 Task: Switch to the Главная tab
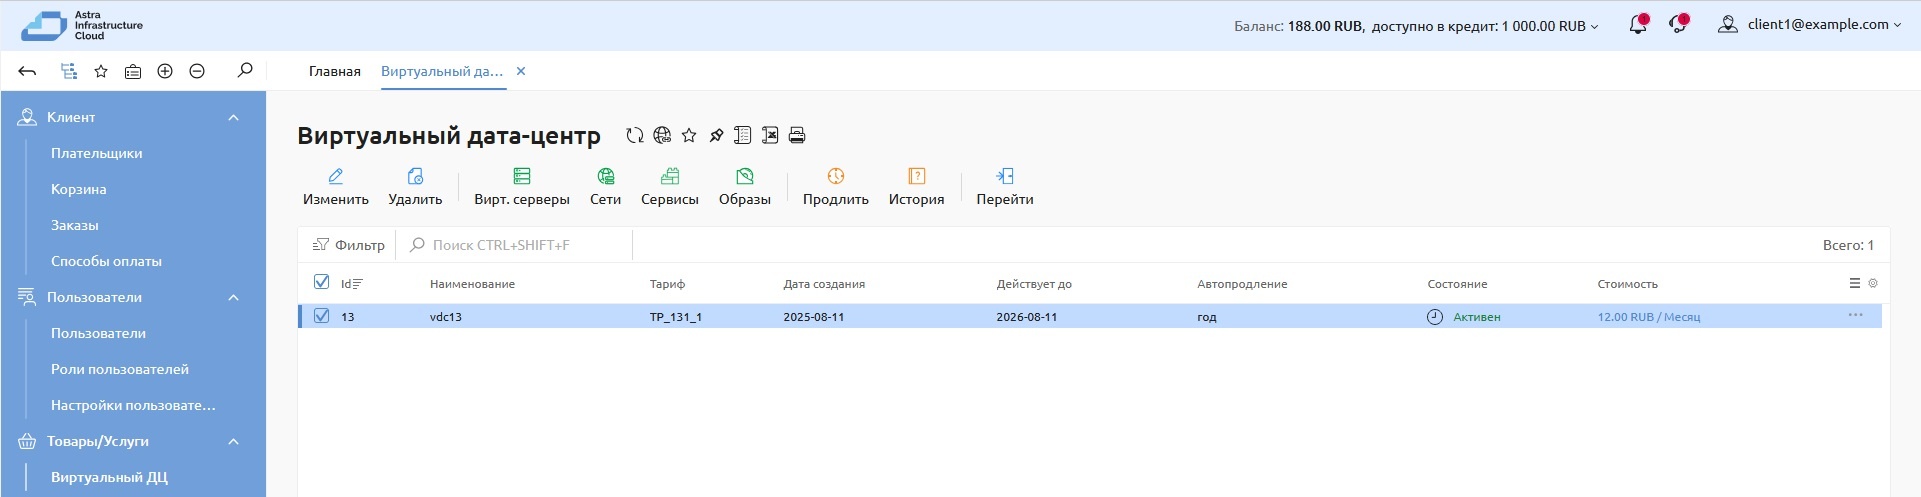[334, 71]
